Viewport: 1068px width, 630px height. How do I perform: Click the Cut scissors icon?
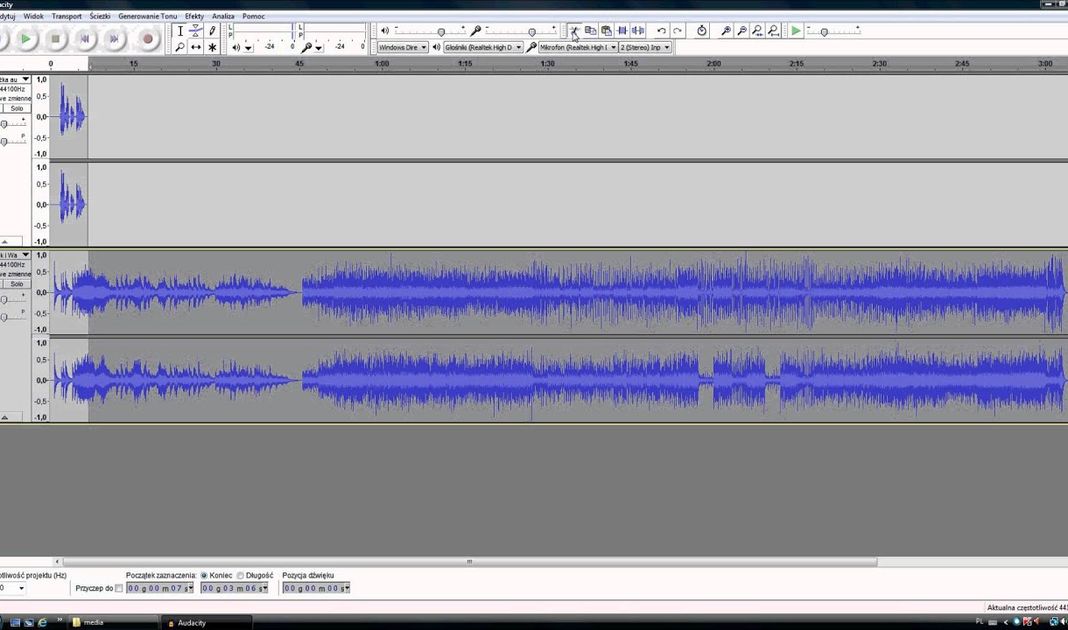coord(574,31)
